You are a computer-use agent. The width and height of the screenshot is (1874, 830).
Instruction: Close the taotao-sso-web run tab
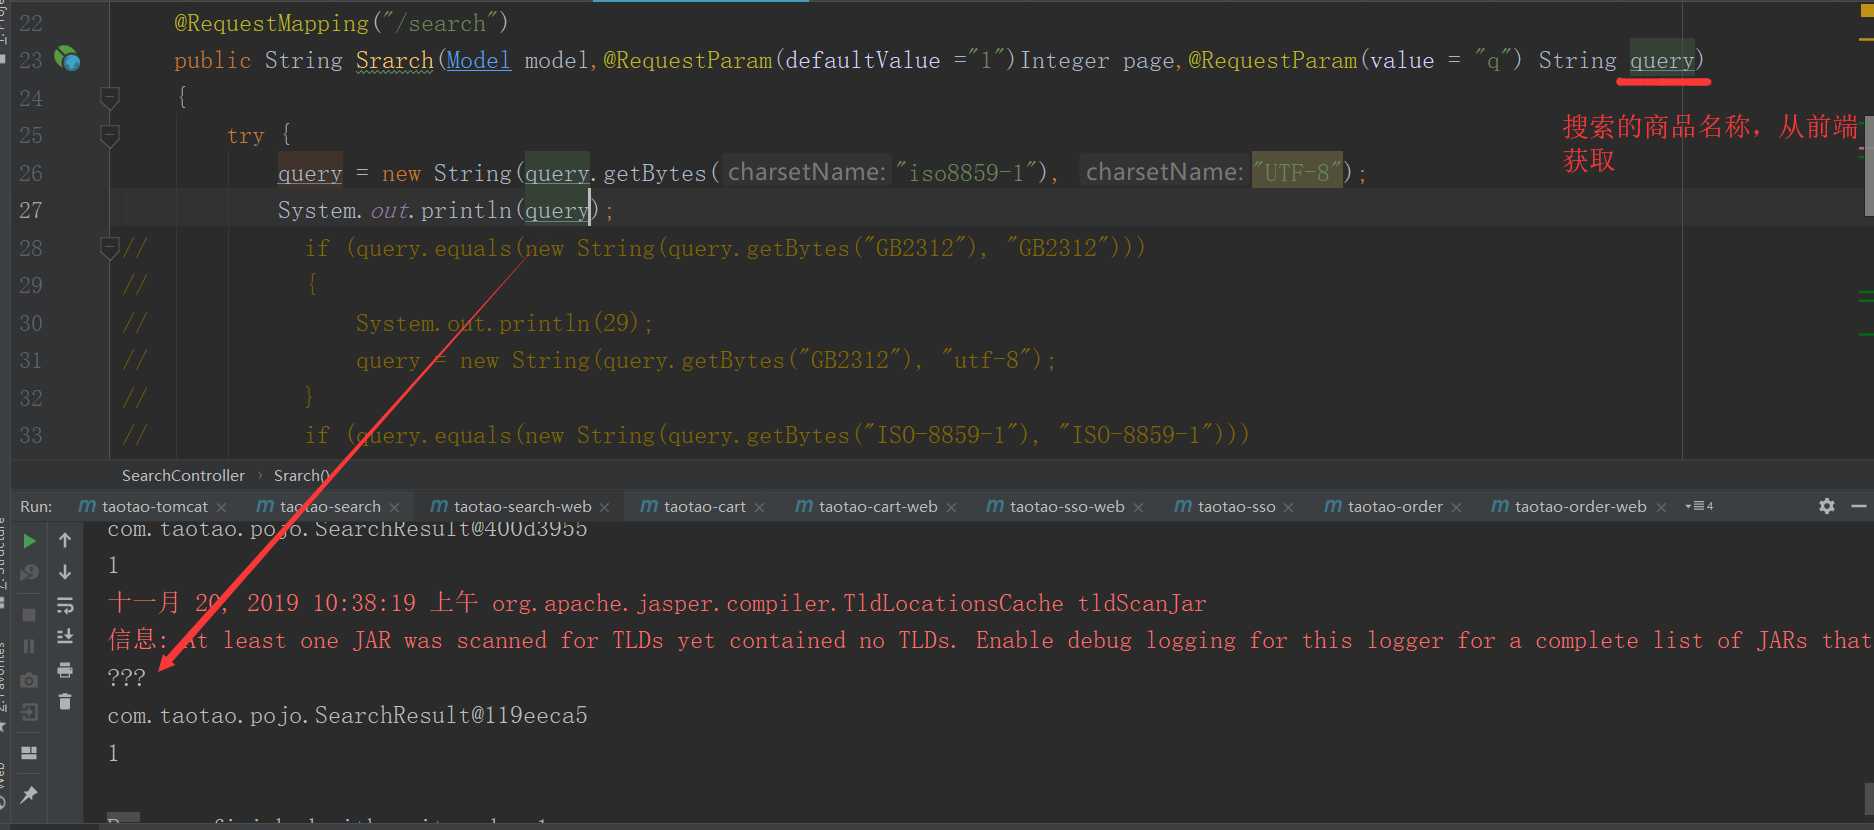[x=1139, y=508]
